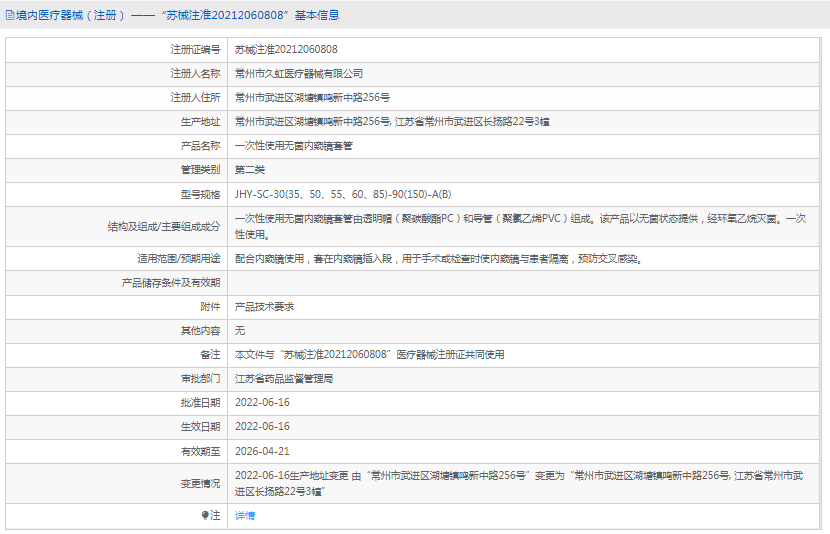830x534 pixels.
Task: Click the 备注 label
Action: pos(210,355)
